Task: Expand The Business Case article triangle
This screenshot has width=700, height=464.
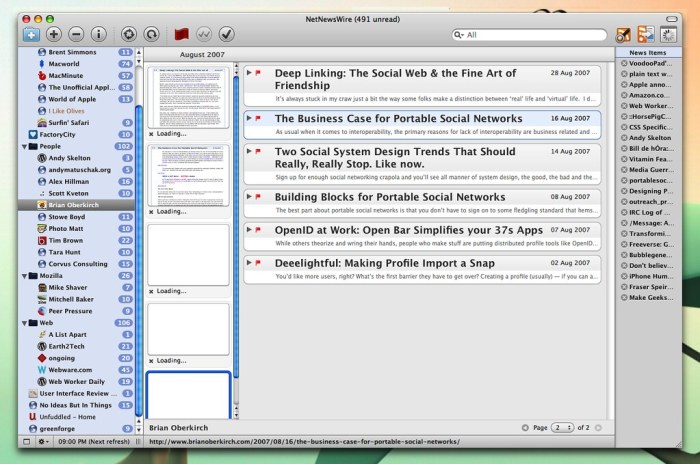Action: 249,118
